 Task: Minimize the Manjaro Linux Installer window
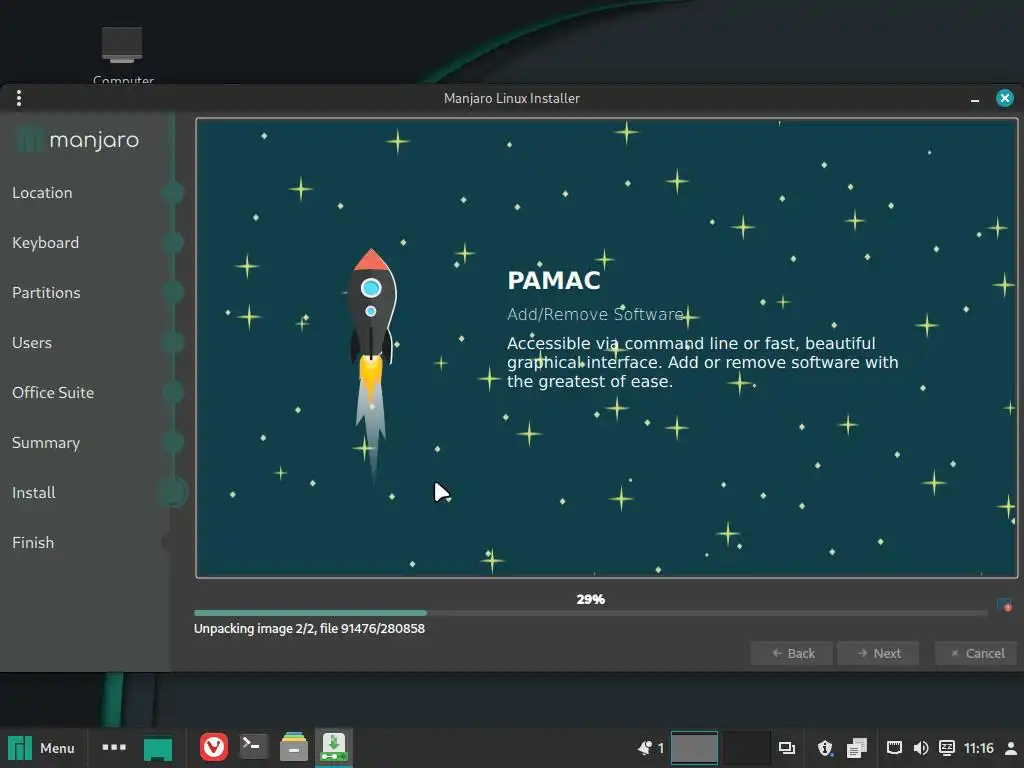[974, 99]
